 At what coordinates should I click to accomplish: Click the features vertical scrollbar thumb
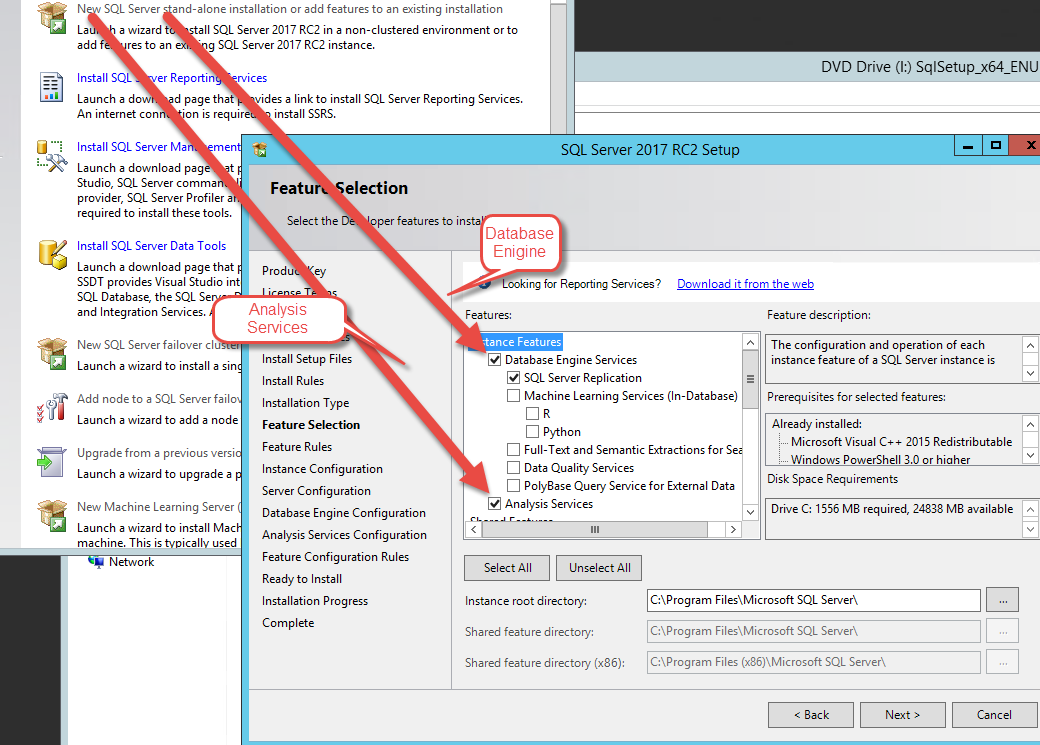click(750, 379)
